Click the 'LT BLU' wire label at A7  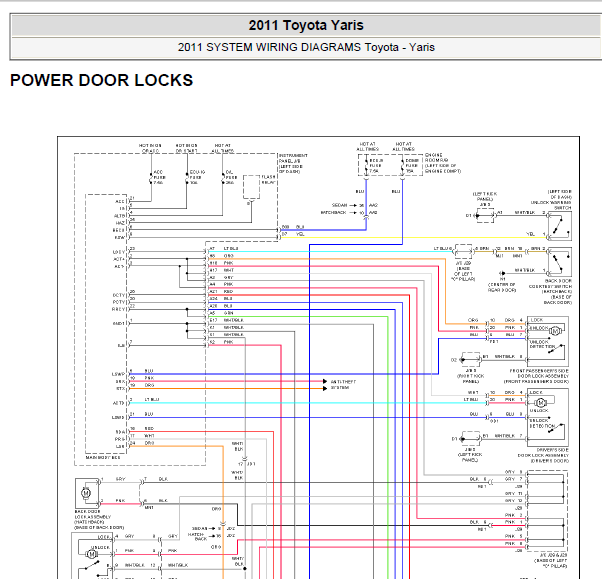click(231, 249)
